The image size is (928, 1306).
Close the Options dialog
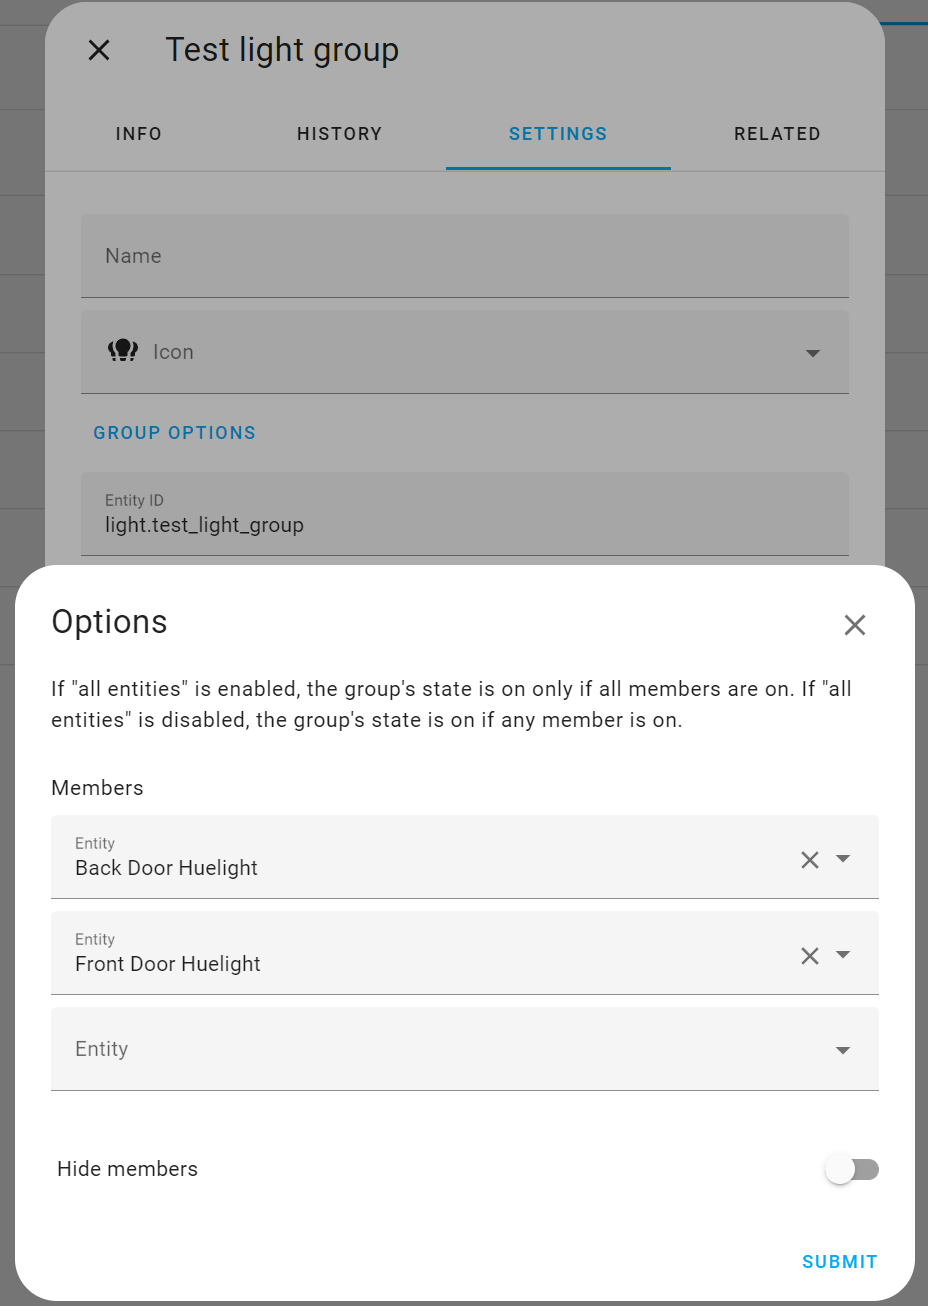[x=855, y=624]
